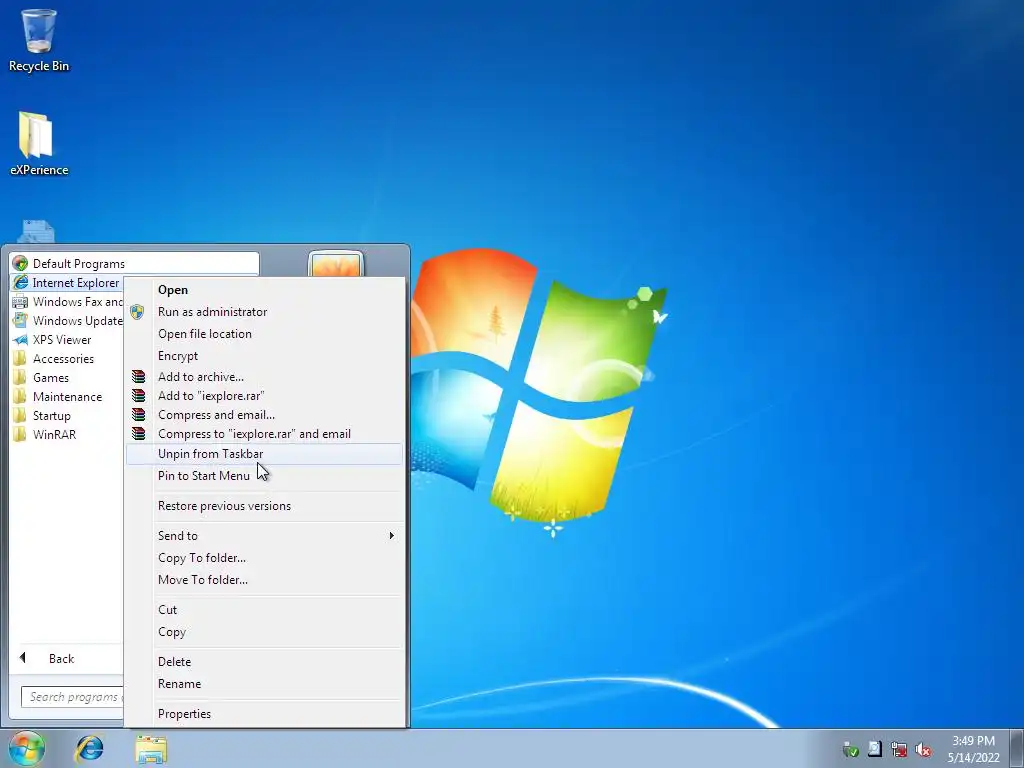Select Cut from context menu

[x=264, y=610]
